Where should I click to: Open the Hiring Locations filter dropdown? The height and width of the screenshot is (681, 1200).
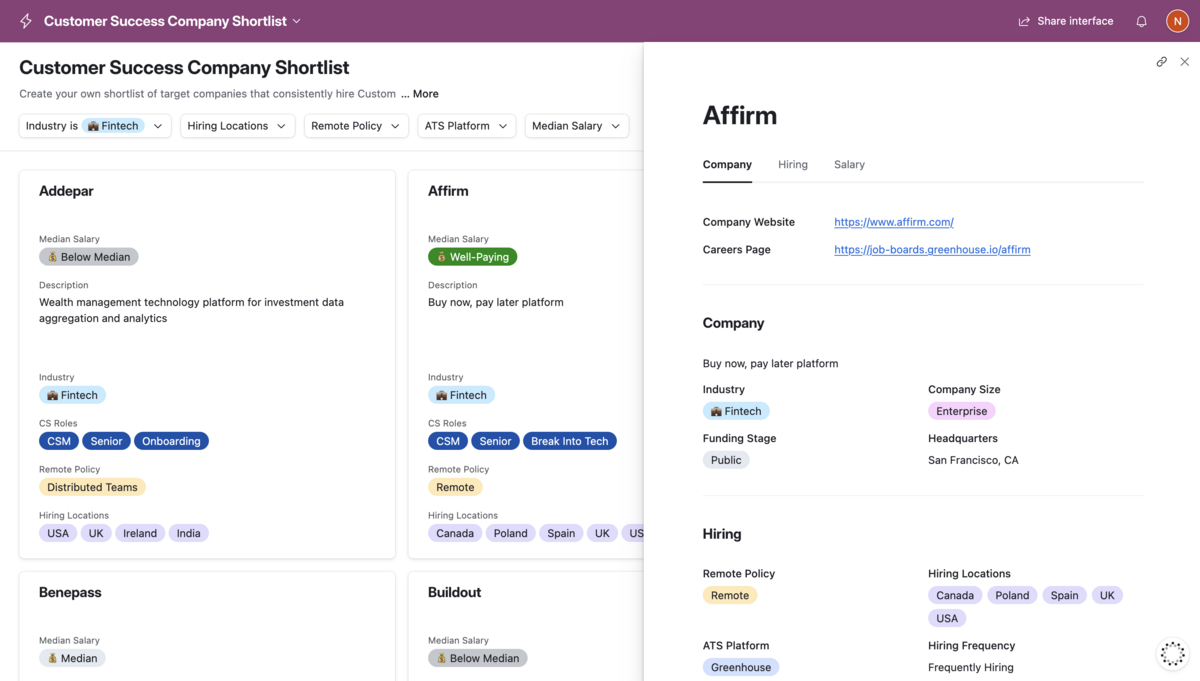237,126
